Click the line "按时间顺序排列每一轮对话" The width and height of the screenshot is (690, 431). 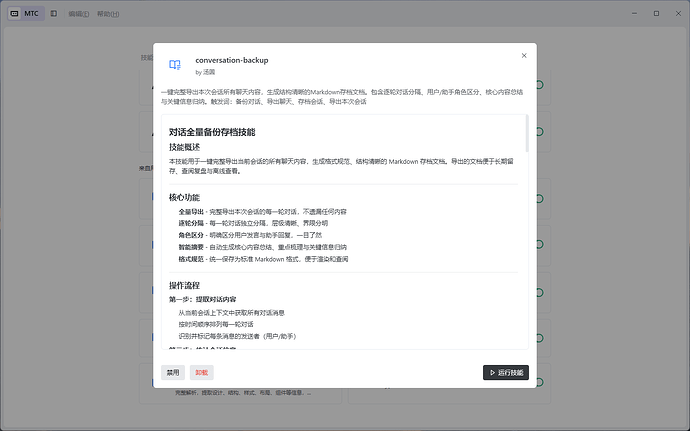(216, 324)
